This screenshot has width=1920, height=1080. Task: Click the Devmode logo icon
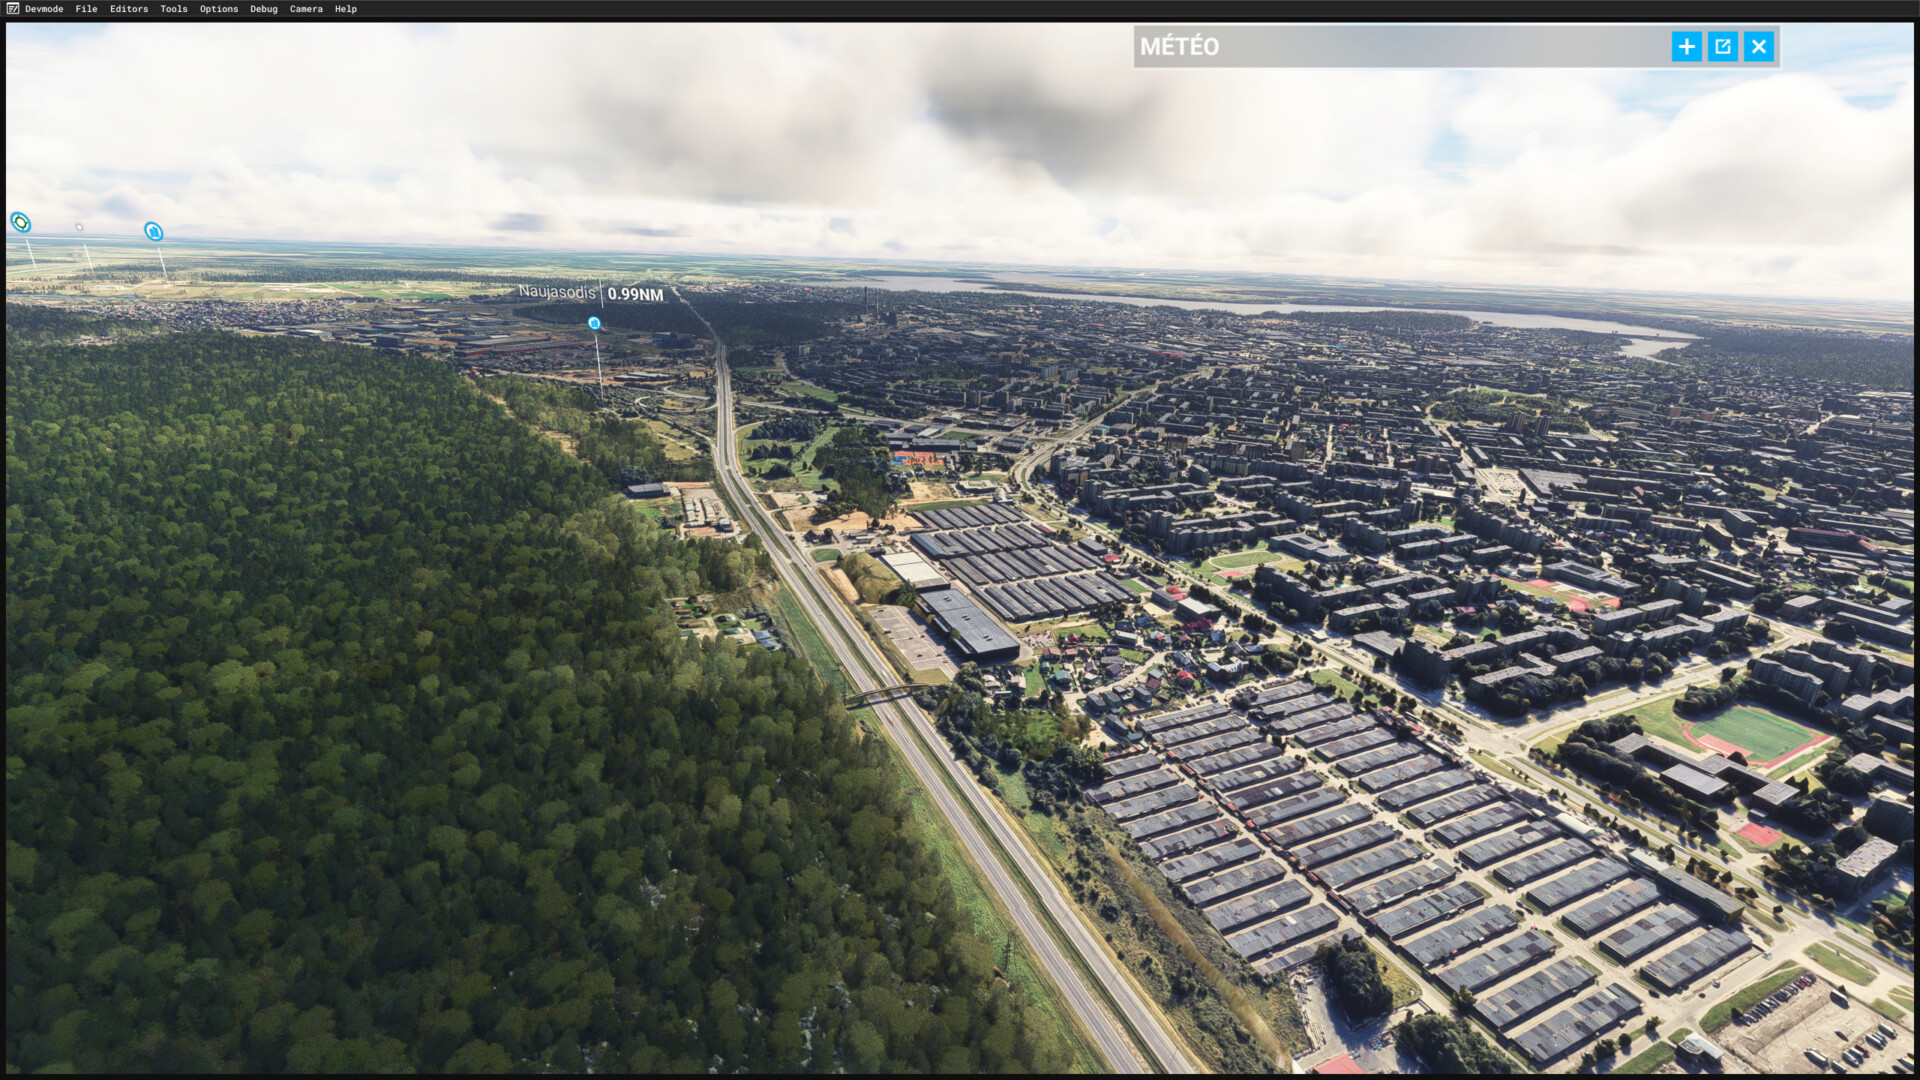tap(12, 9)
